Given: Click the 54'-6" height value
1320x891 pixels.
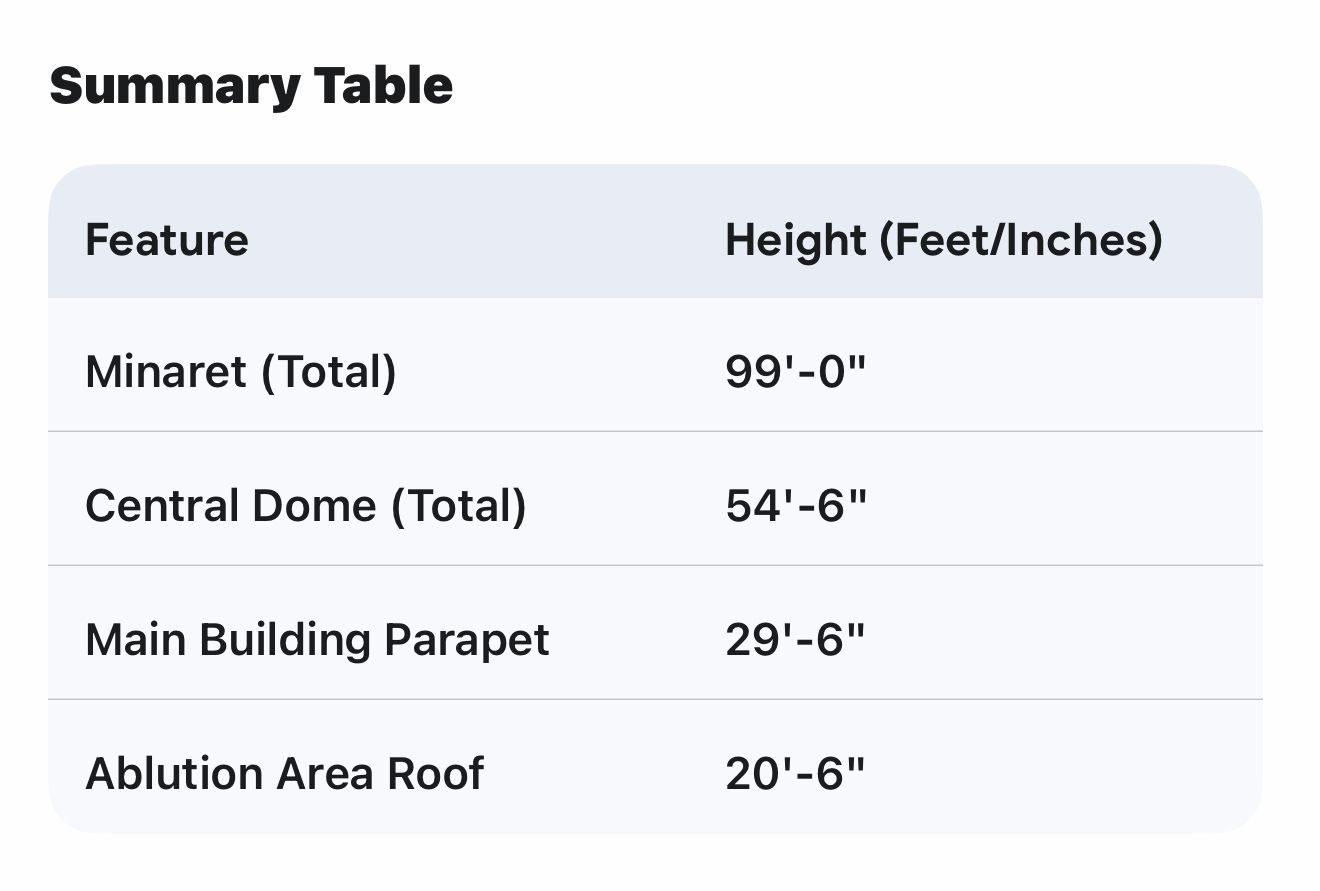Looking at the screenshot, I should tap(795, 506).
